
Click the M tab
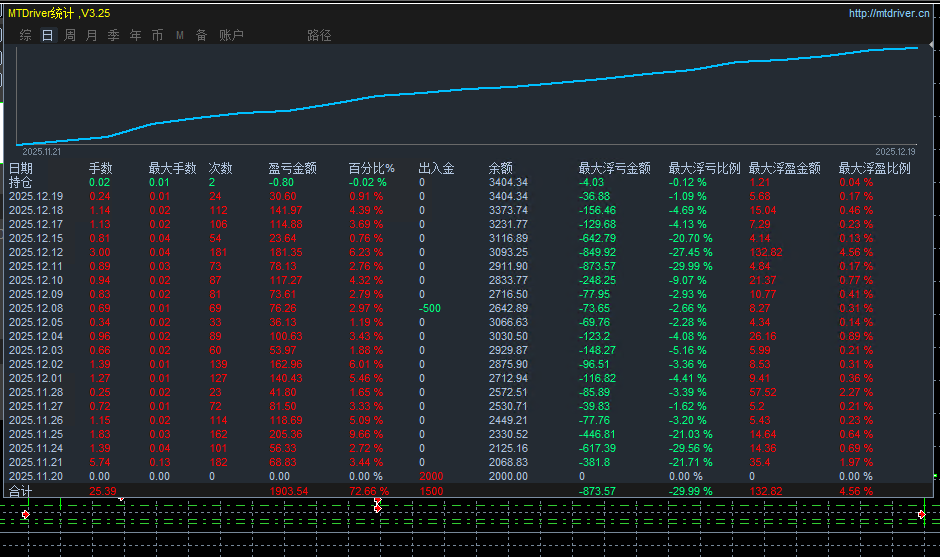coord(180,35)
